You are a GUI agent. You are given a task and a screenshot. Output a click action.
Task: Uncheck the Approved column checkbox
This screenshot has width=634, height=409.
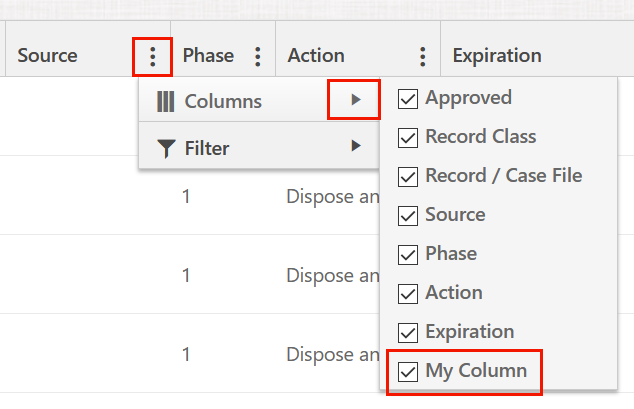click(x=408, y=98)
